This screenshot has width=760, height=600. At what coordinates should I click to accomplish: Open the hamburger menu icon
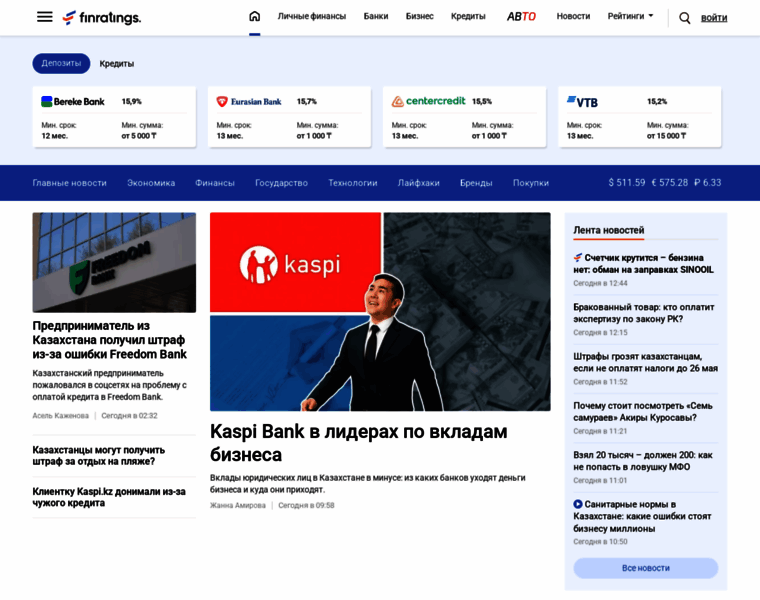pyautogui.click(x=44, y=17)
